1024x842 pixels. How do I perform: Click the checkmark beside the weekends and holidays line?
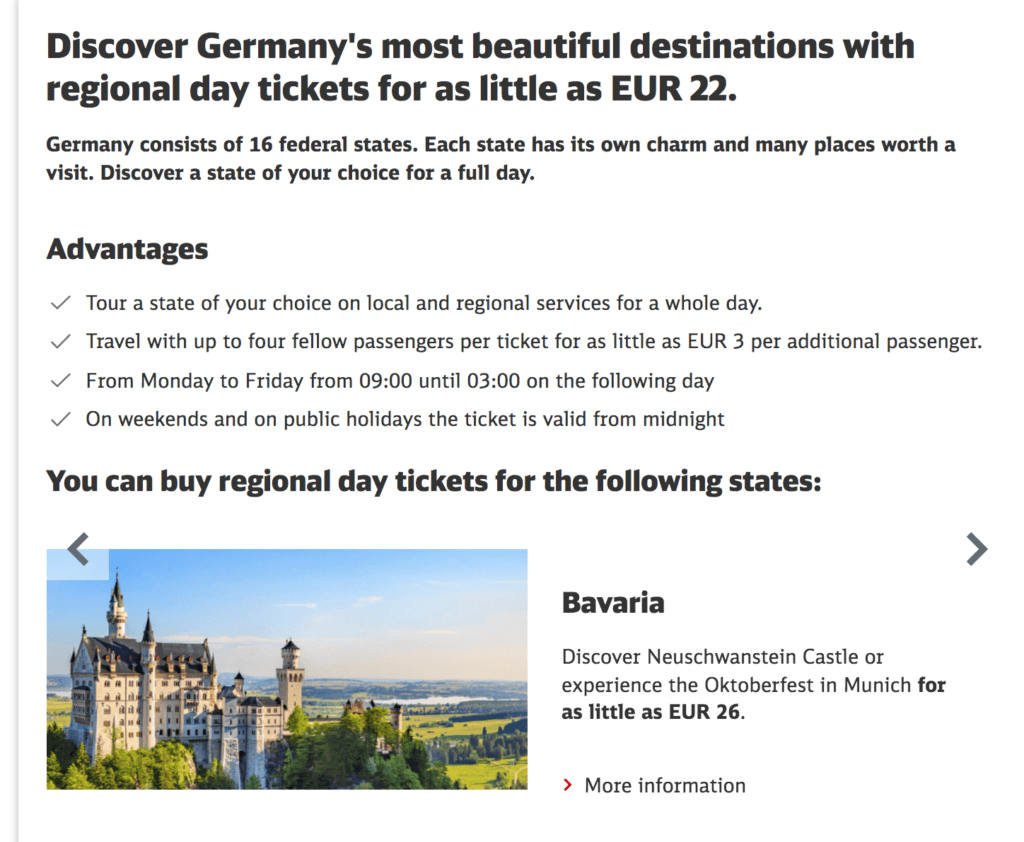click(61, 419)
